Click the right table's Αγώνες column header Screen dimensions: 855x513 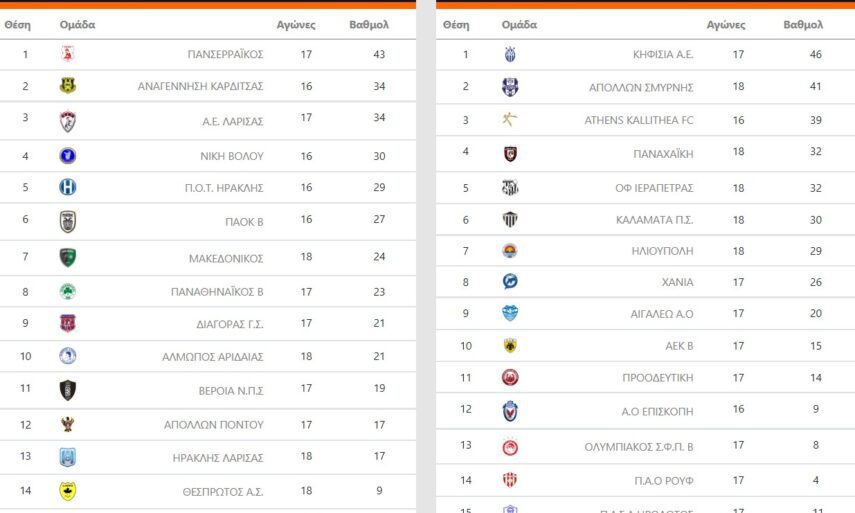(726, 24)
